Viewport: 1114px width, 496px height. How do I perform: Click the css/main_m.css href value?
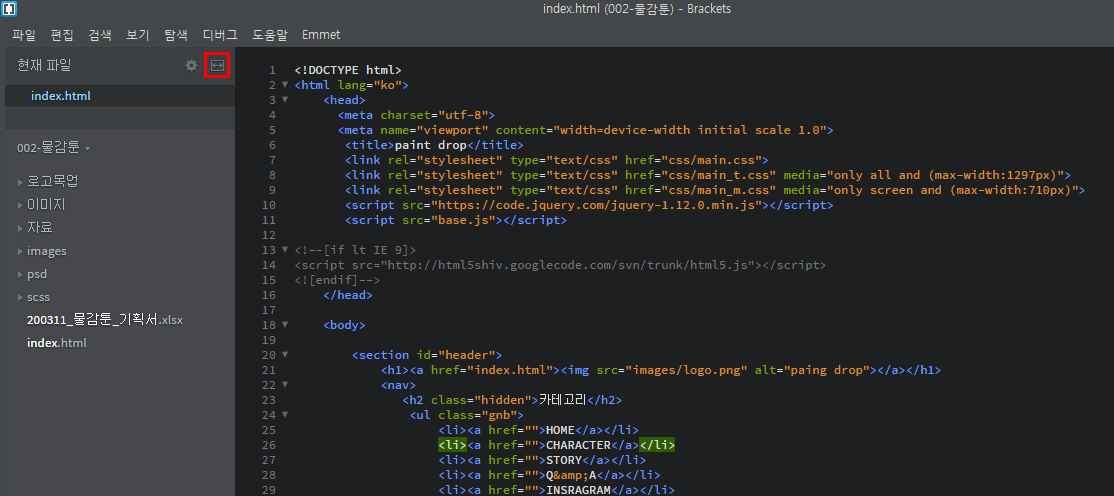click(718, 190)
